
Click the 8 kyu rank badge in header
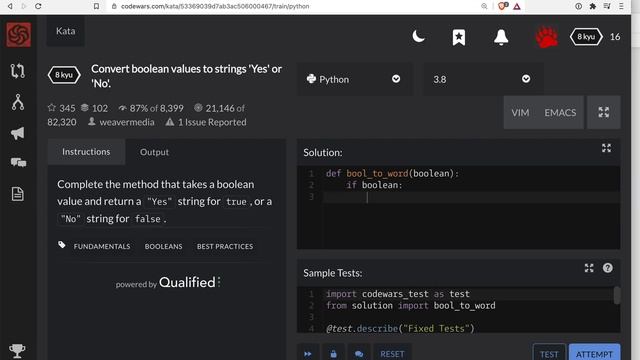click(586, 37)
